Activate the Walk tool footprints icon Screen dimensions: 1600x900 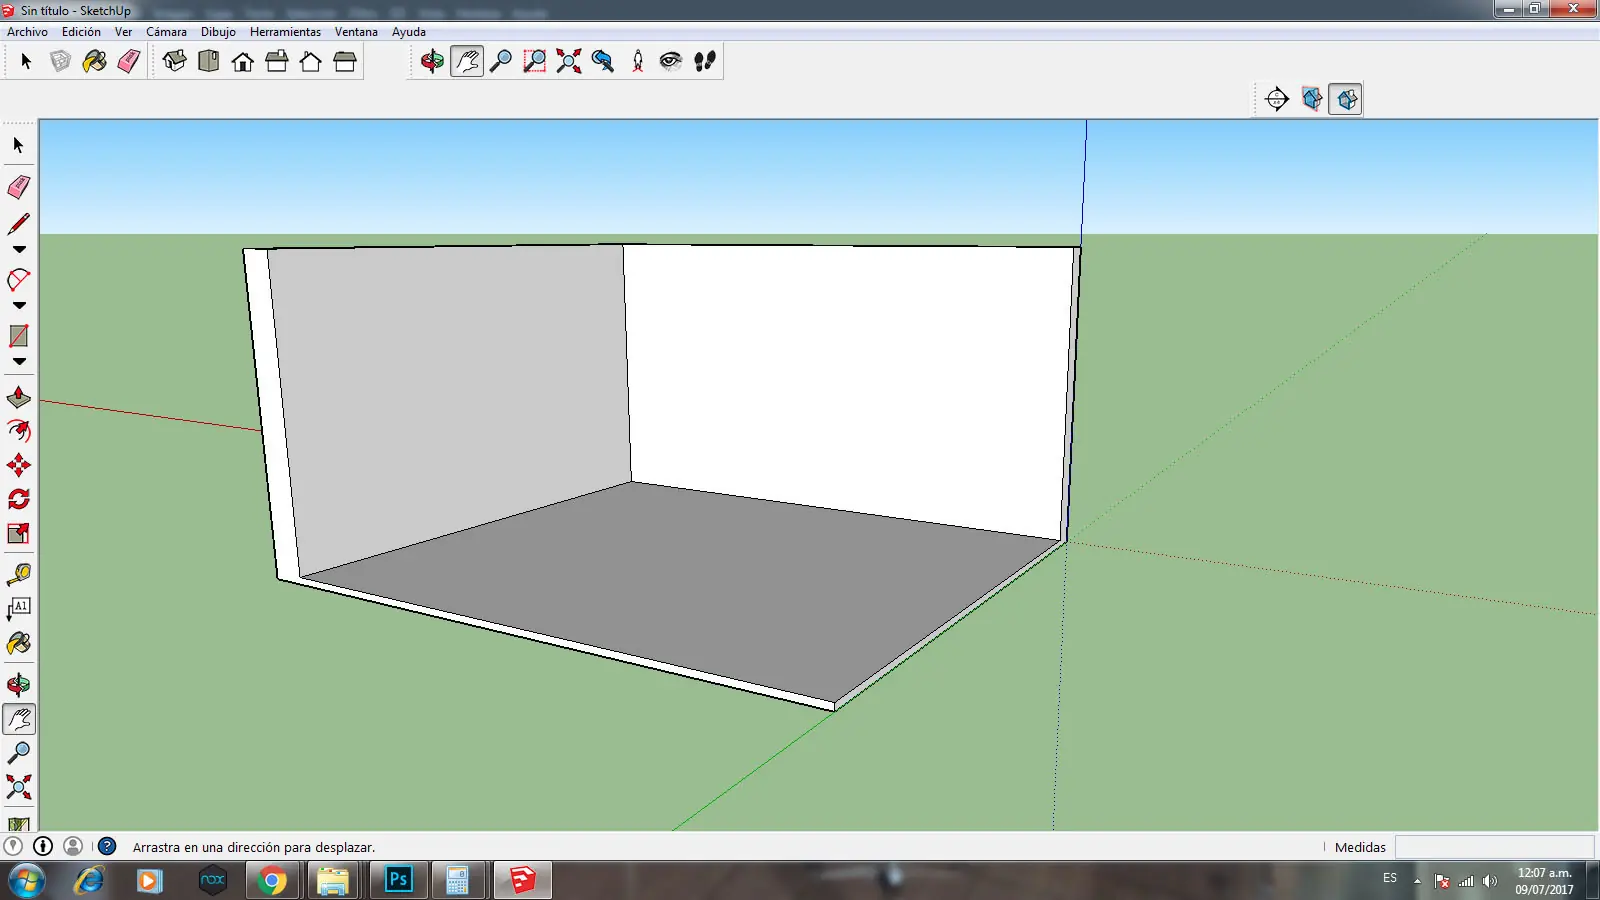click(x=705, y=61)
